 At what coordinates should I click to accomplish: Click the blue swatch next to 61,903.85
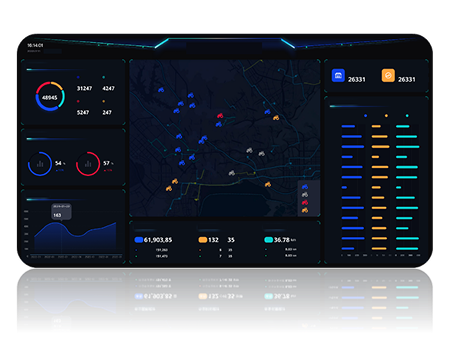click(139, 240)
